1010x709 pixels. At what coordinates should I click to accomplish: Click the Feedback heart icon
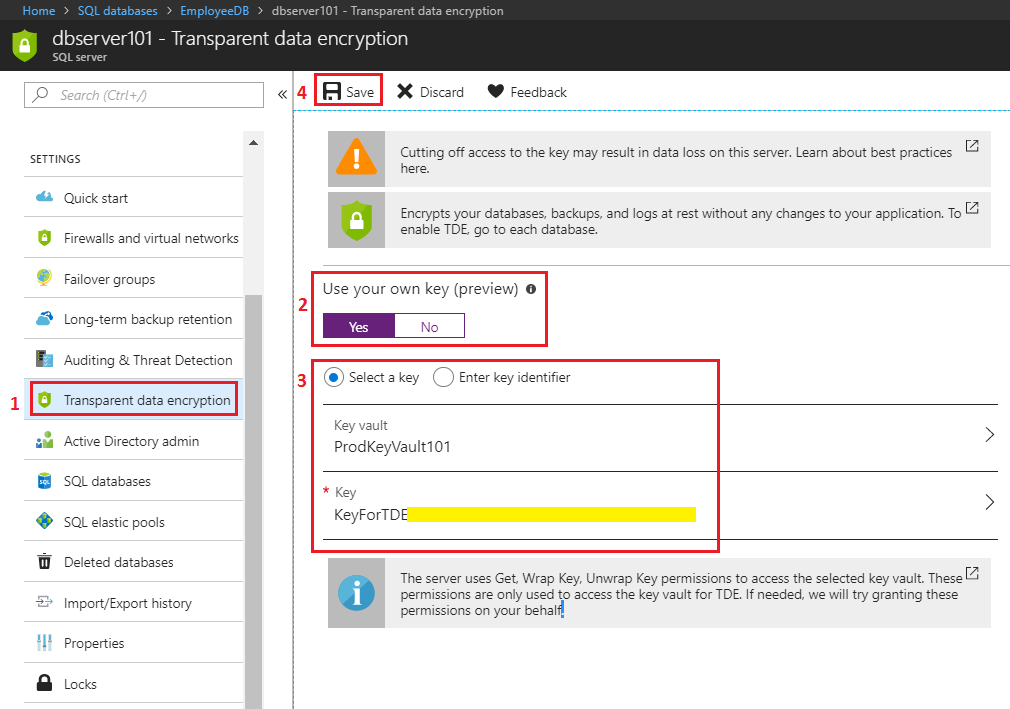[495, 91]
